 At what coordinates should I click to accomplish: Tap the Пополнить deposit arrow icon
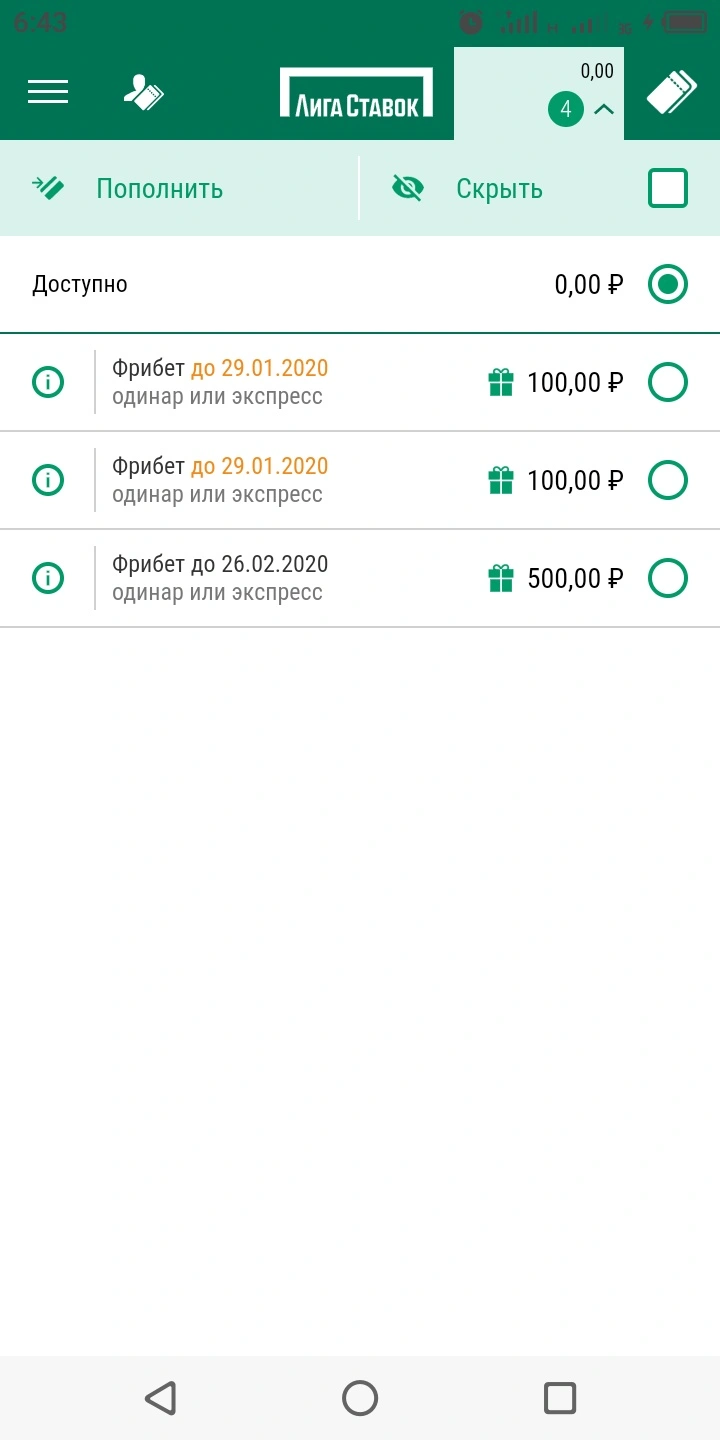[48, 188]
